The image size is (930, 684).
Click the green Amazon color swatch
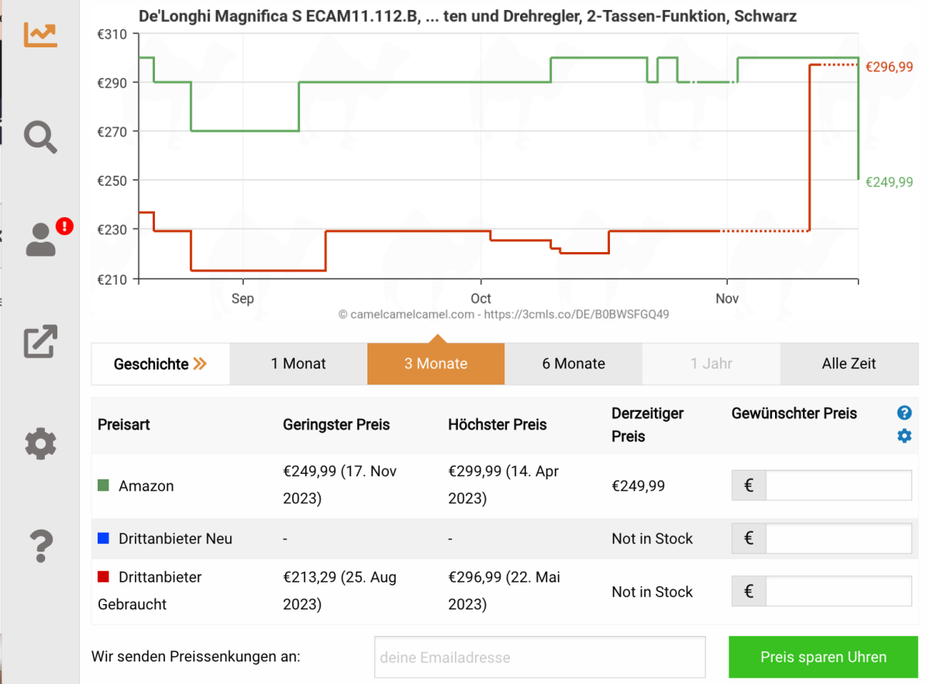coord(103,485)
